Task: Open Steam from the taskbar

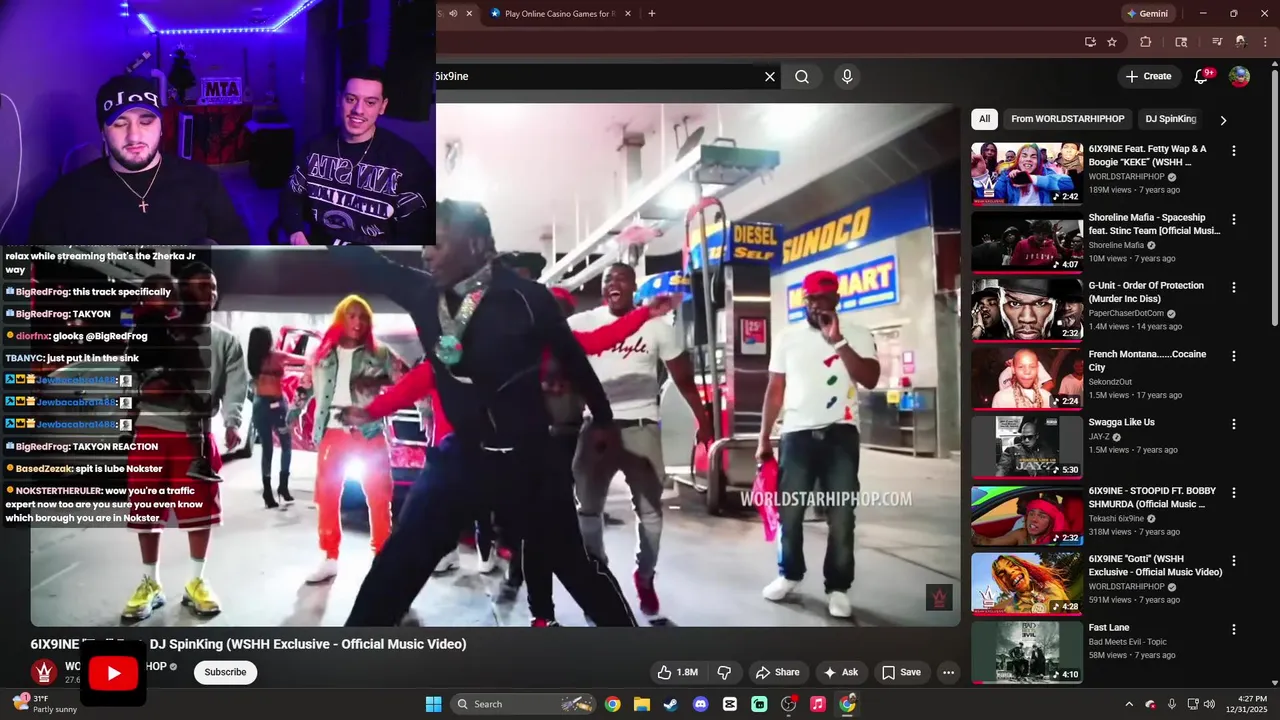Action: (671, 704)
